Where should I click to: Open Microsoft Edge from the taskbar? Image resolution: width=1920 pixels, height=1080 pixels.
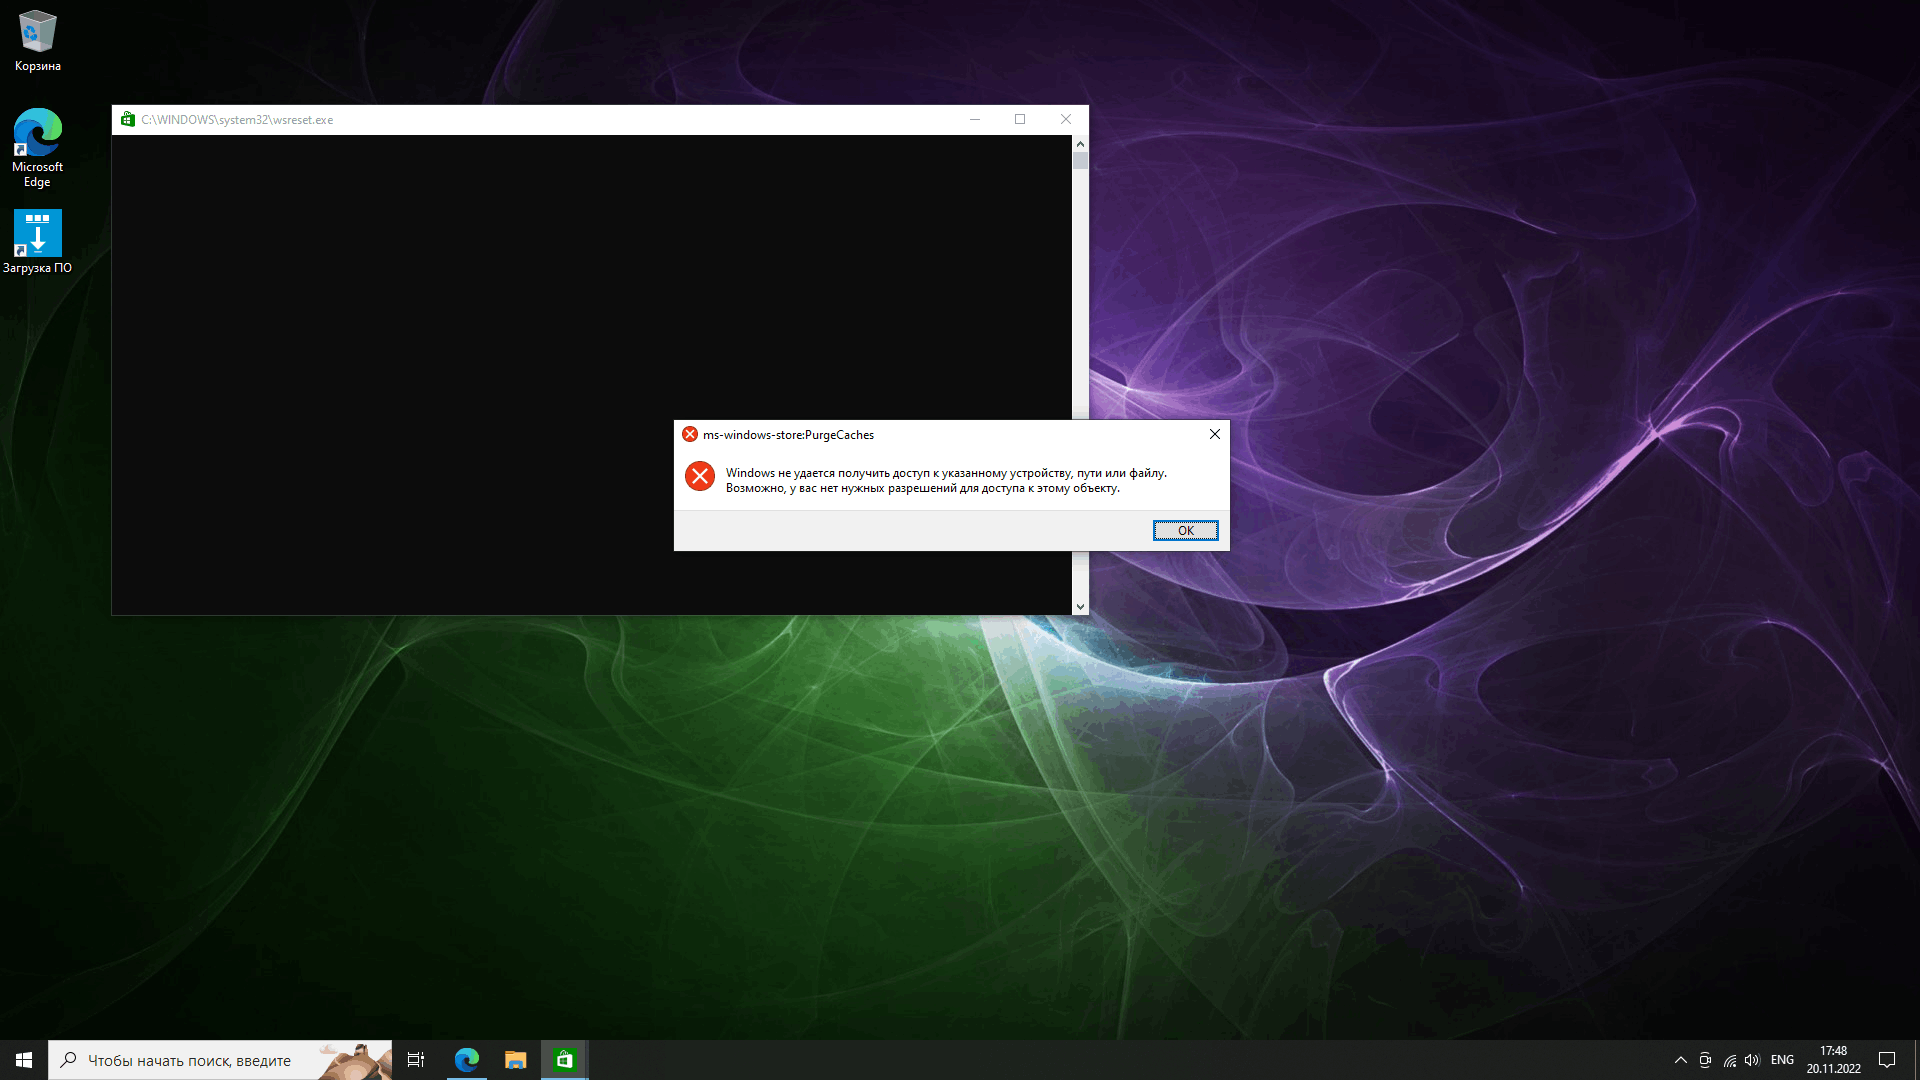467,1060
